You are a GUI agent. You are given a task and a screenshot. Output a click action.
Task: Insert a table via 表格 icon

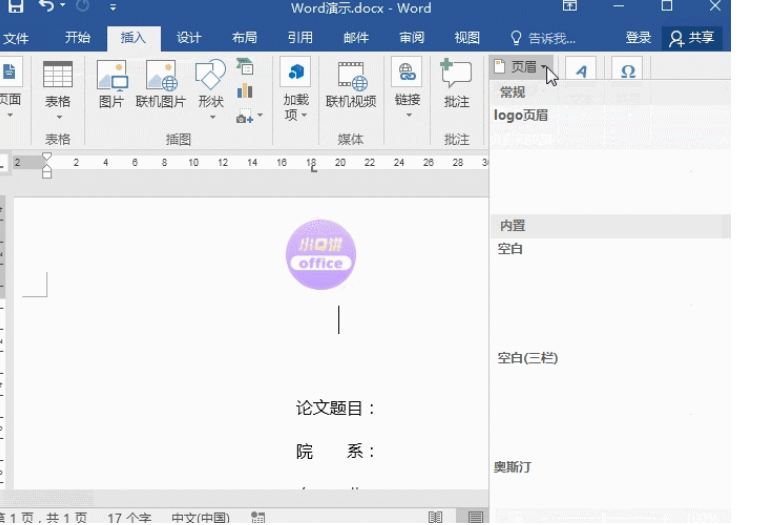[58, 75]
